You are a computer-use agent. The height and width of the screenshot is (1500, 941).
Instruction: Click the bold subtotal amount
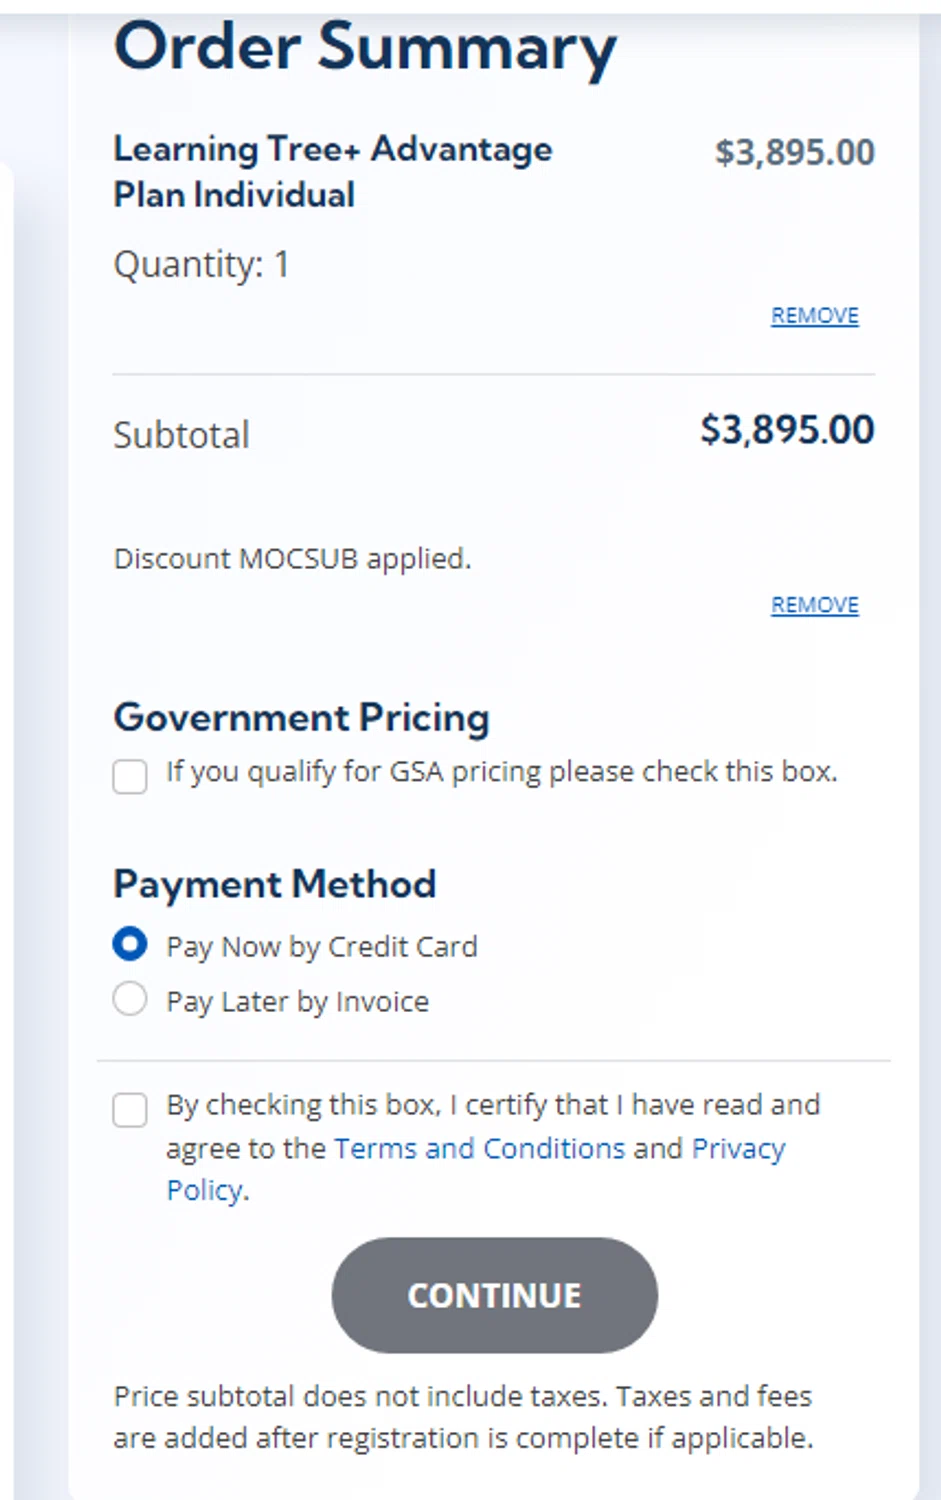coord(787,430)
